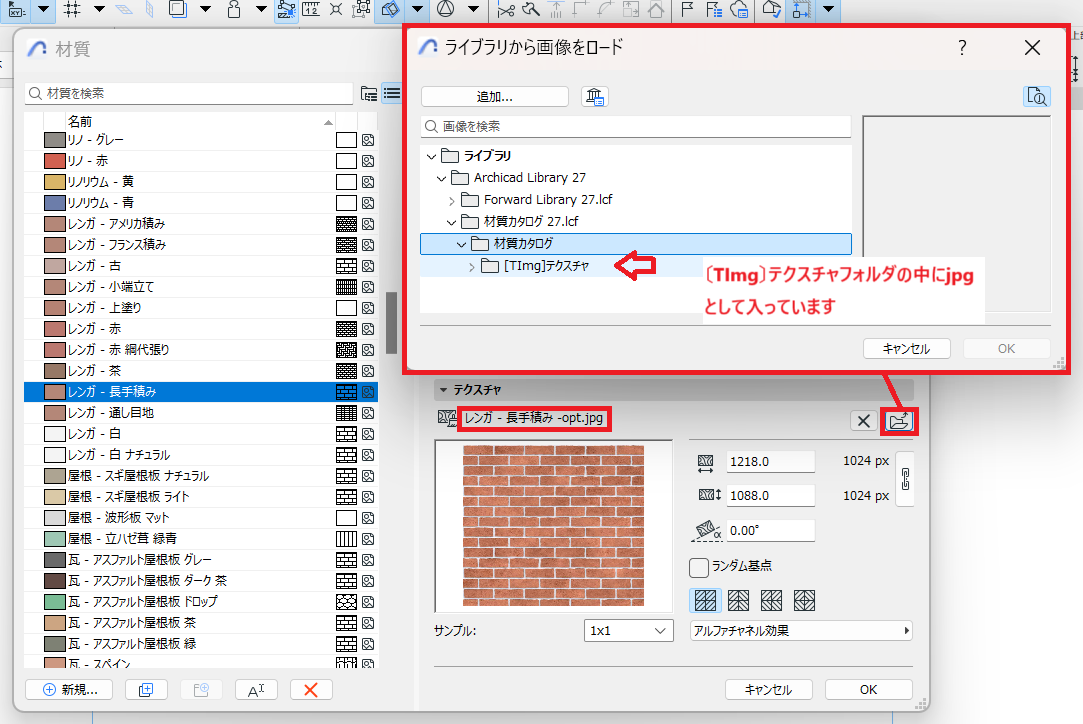Viewport: 1083px width, 724px height.
Task: Toggle the chain link that locks texture proportions
Action: pos(905,479)
